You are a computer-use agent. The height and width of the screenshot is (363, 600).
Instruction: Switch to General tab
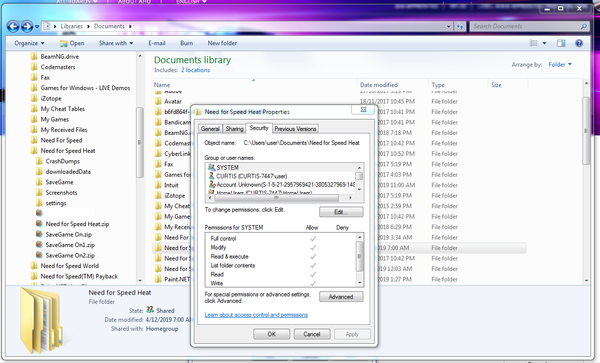(x=210, y=129)
